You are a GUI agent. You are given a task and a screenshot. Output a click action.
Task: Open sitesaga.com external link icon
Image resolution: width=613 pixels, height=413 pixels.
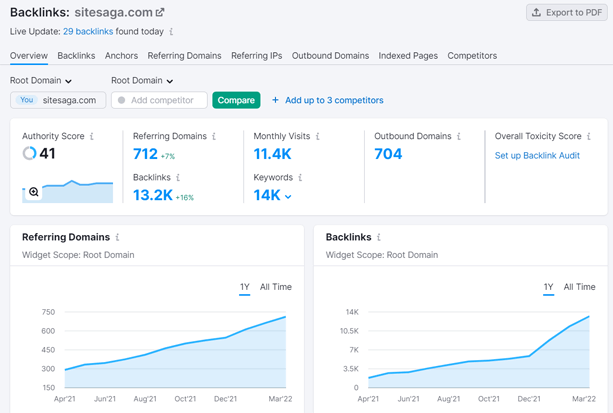[x=160, y=12]
